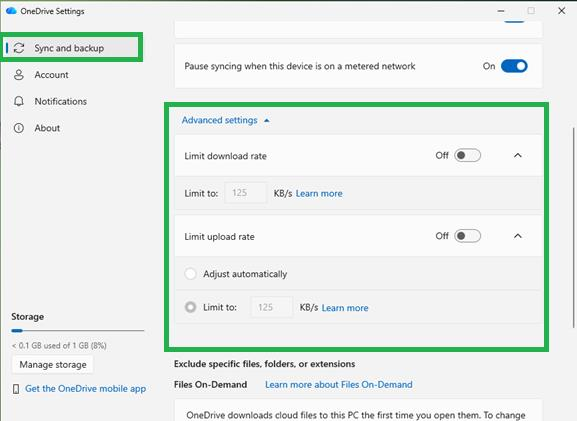Click the download rate Limit to KB/s field
Viewport: 577px width, 421px height.
(x=246, y=193)
